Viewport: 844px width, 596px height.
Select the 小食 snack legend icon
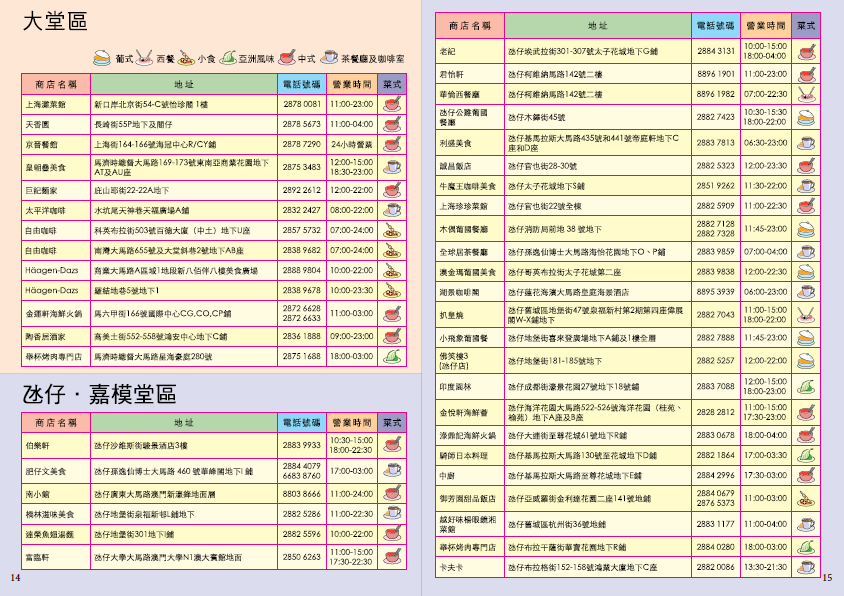187,58
